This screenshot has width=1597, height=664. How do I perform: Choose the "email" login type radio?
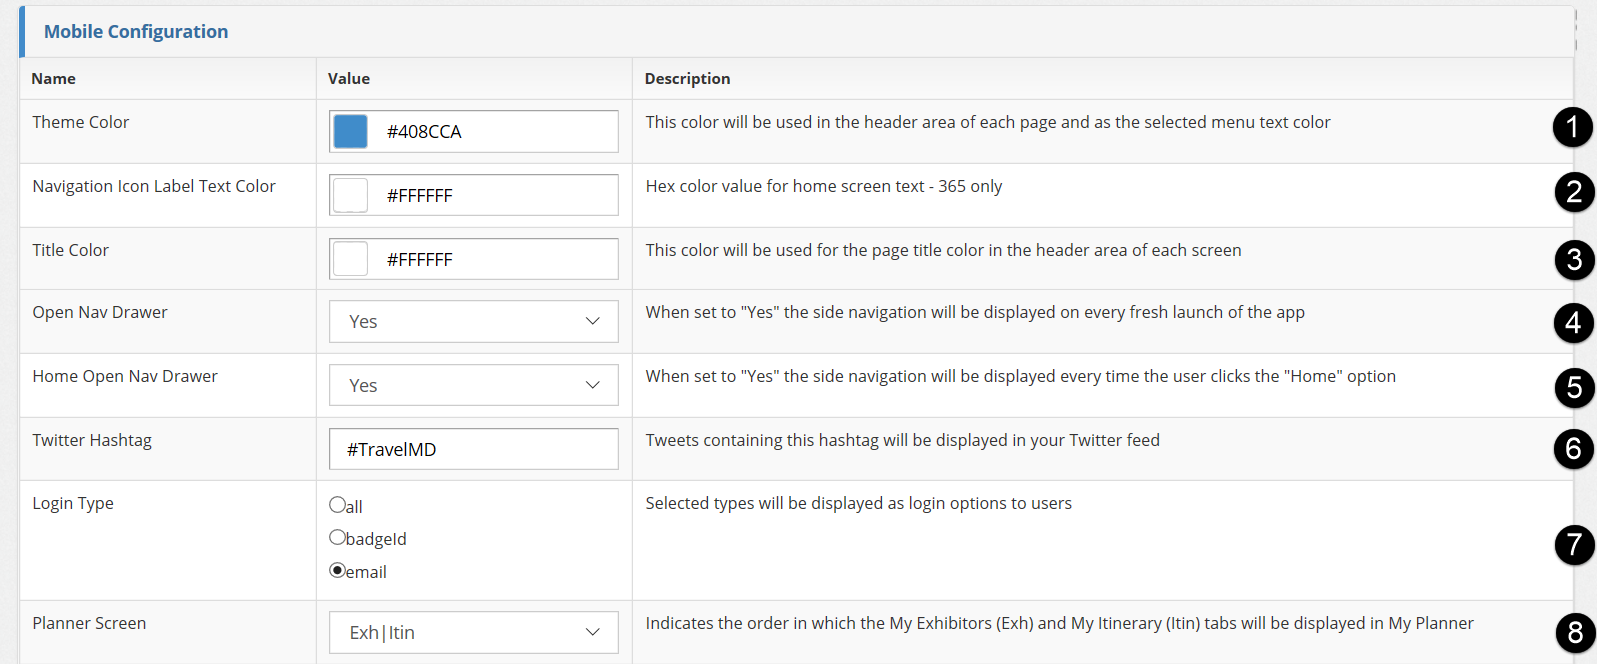pos(337,571)
